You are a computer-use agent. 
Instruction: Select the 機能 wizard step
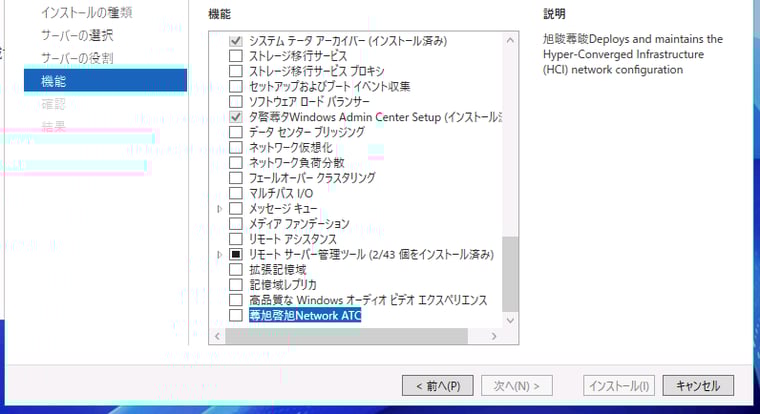(105, 80)
